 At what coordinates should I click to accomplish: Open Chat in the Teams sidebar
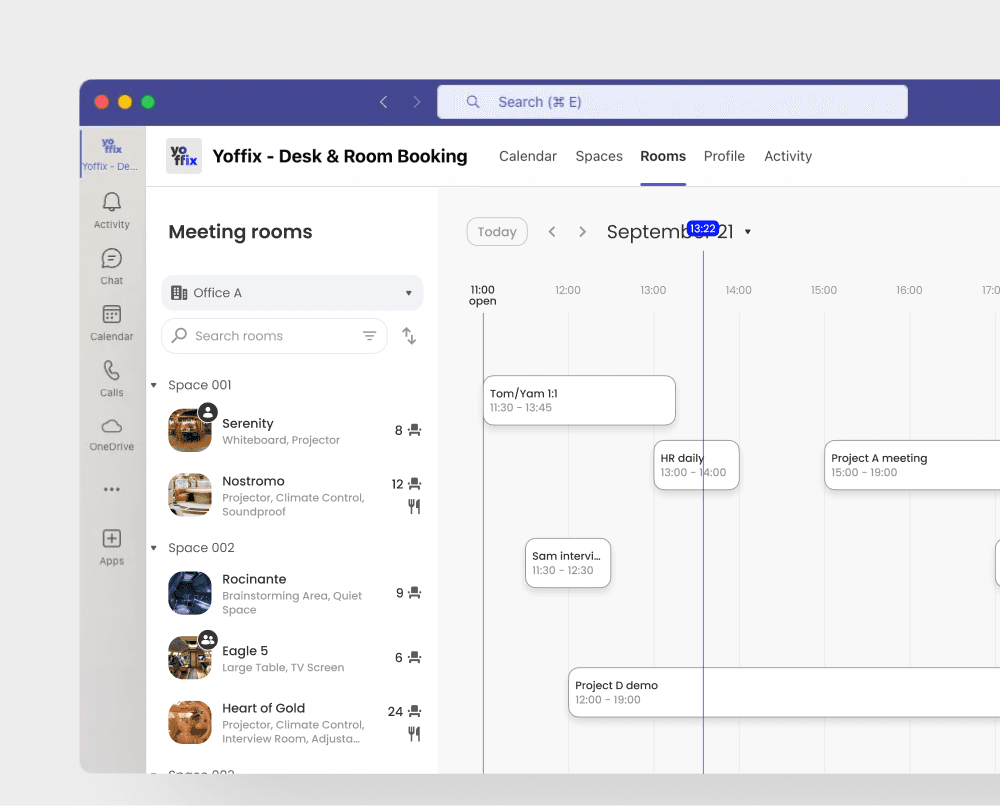(x=111, y=264)
